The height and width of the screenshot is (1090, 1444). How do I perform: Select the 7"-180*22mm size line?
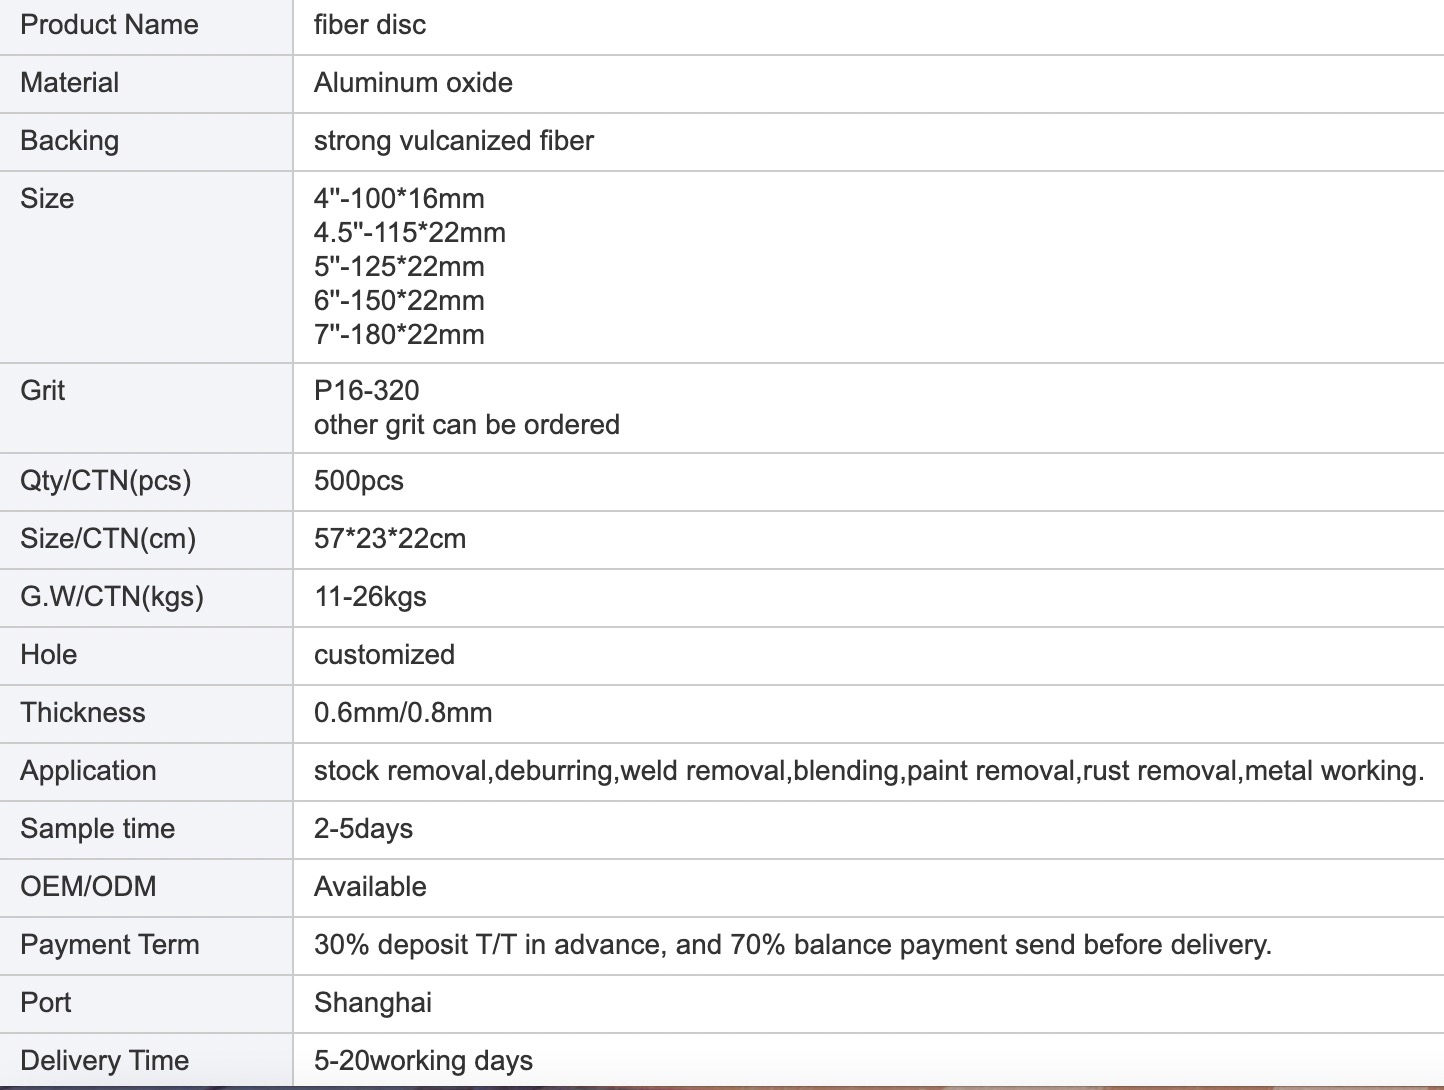click(x=399, y=334)
